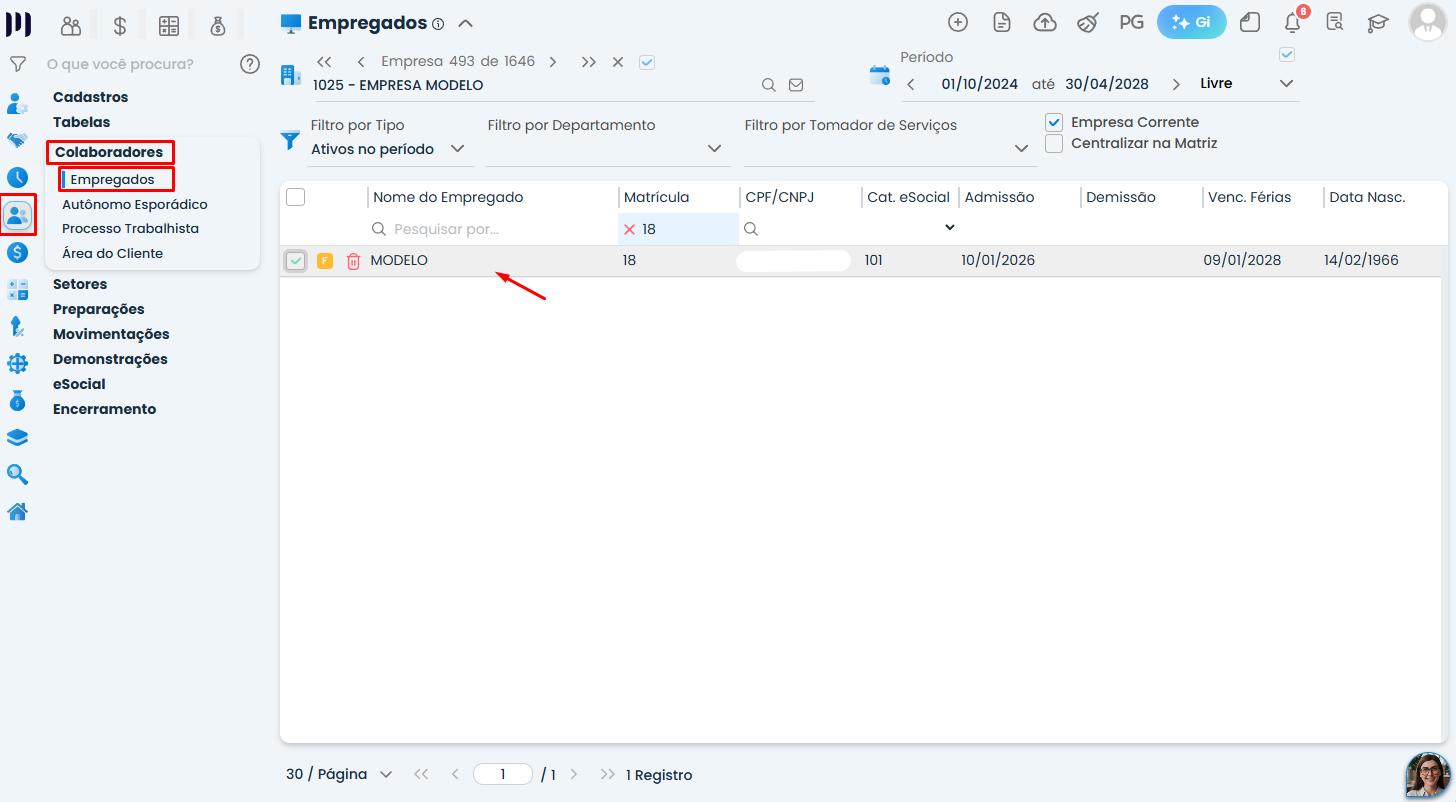Toggle the select-all checkbox in table header
1456x802 pixels.
coord(295,197)
